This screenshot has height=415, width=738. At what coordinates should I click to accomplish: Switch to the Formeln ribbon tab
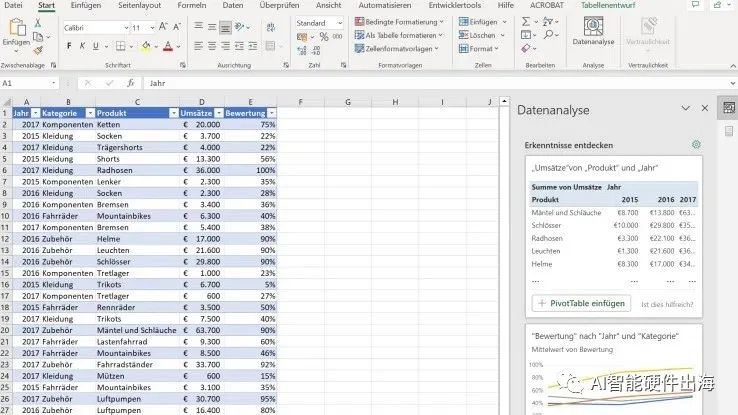coord(191,6)
